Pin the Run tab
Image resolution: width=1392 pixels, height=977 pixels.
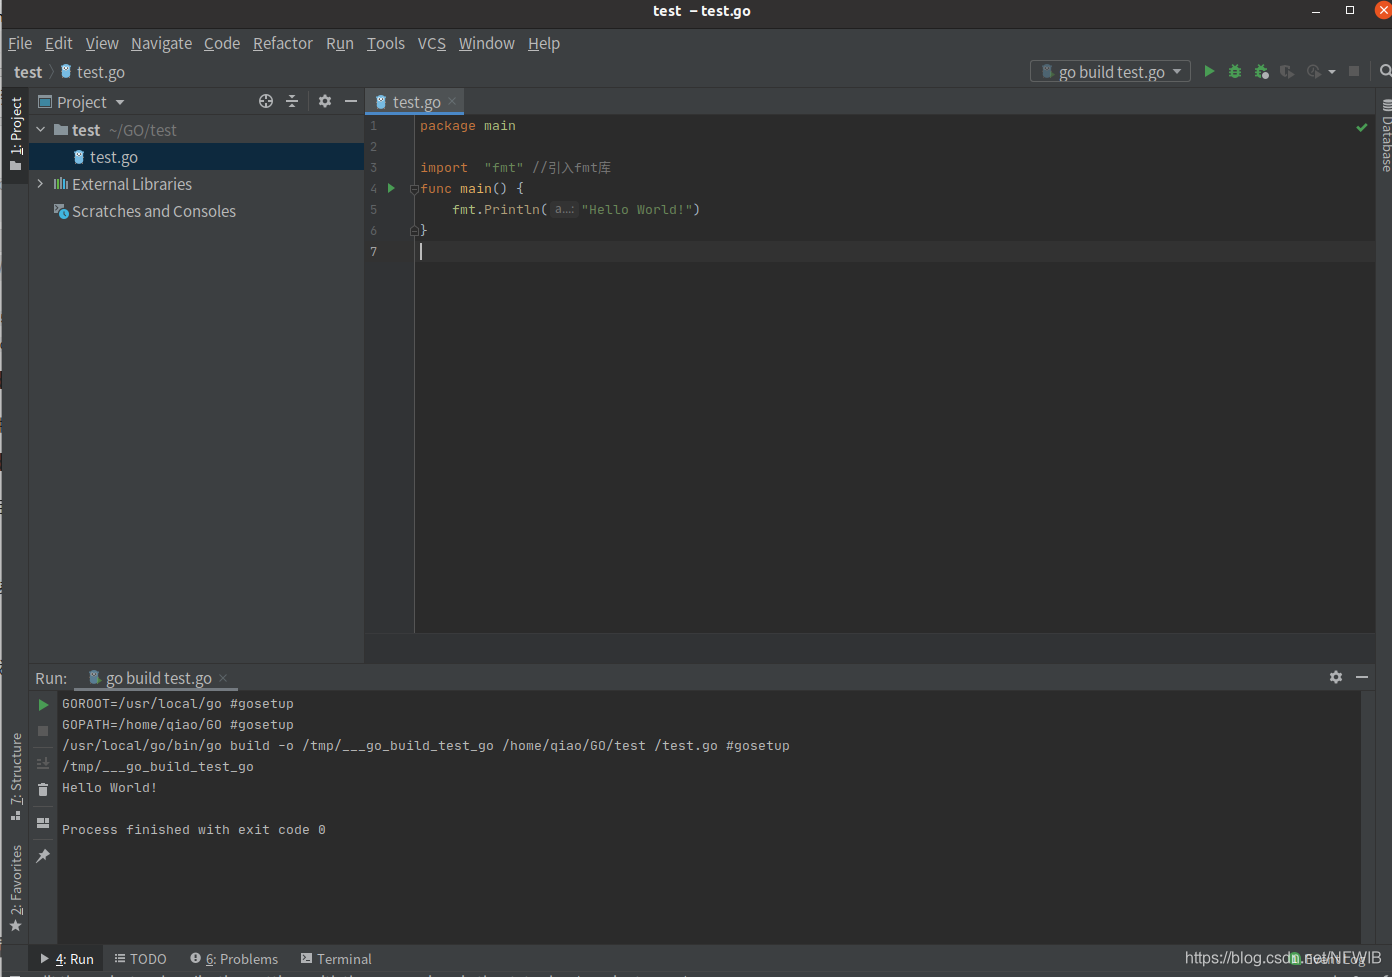[x=43, y=856]
